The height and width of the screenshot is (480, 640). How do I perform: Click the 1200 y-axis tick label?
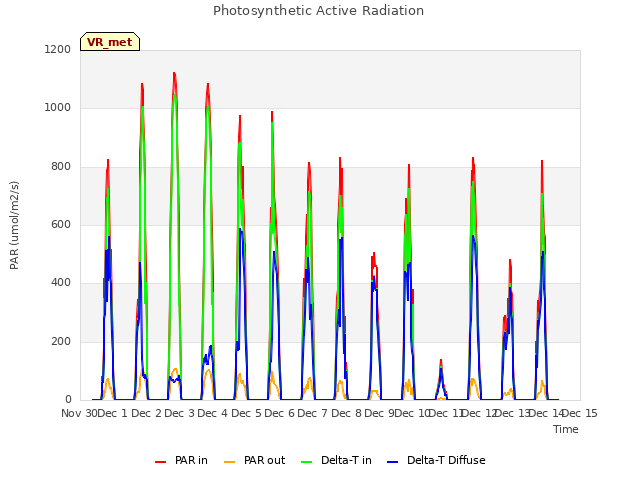tap(58, 49)
